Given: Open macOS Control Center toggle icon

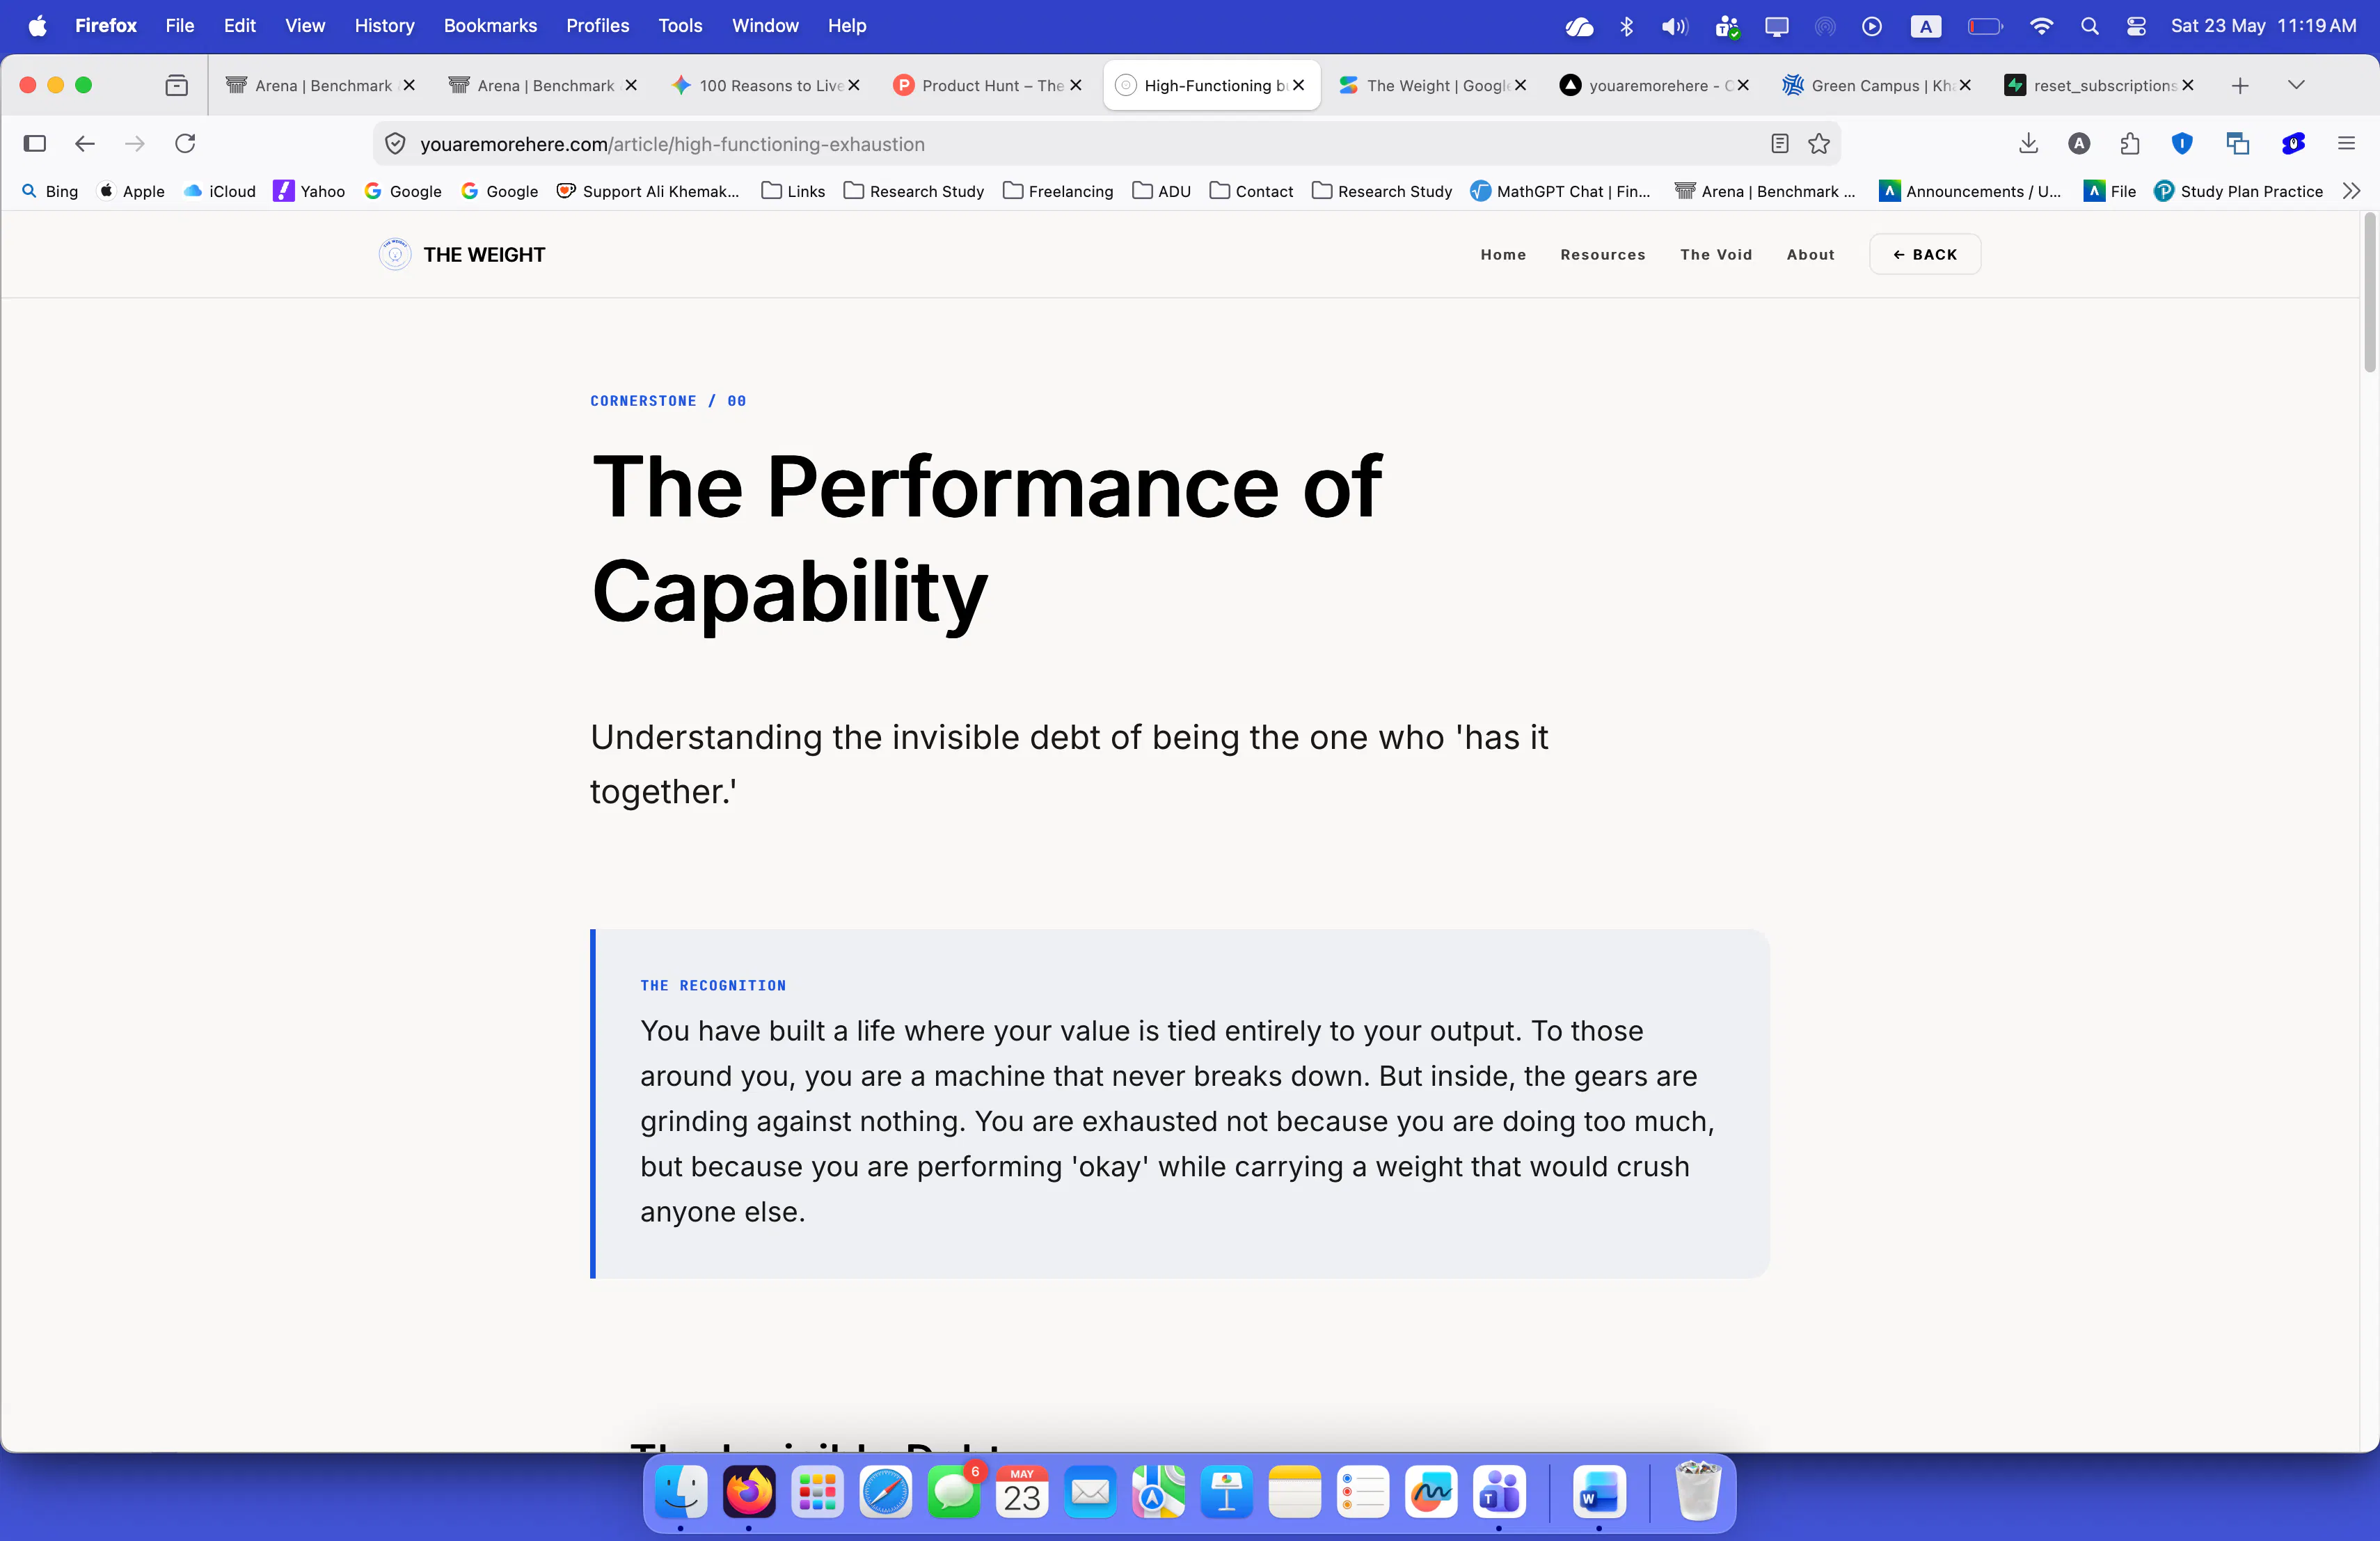Looking at the screenshot, I should (x=2136, y=26).
